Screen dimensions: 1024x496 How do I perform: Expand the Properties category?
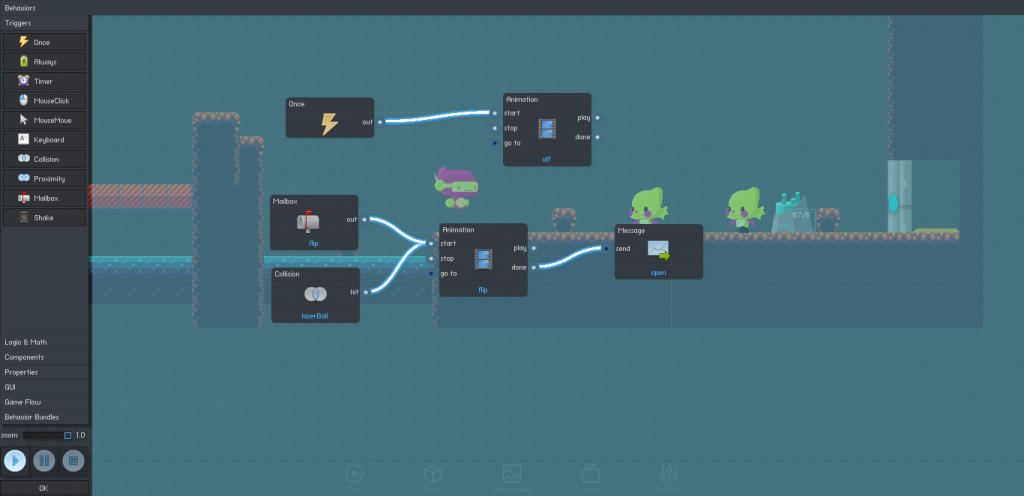[x=44, y=372]
